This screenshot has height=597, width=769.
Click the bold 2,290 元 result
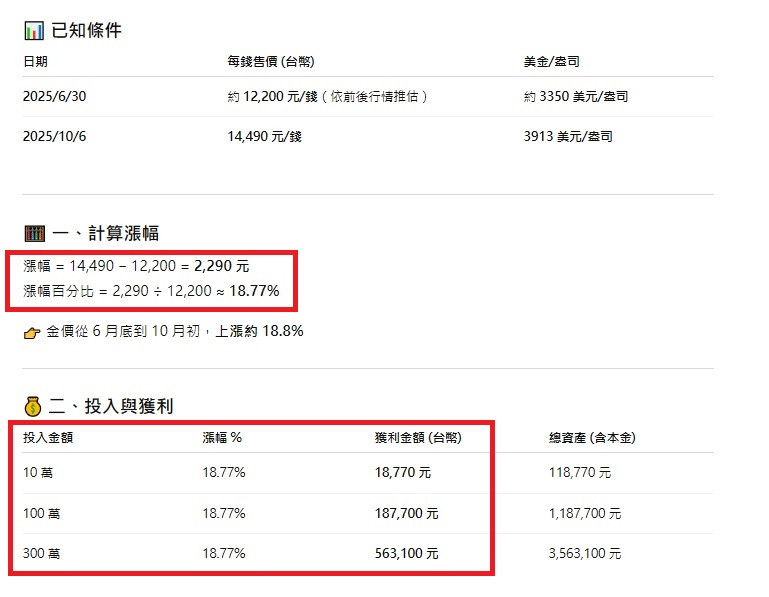tap(221, 268)
